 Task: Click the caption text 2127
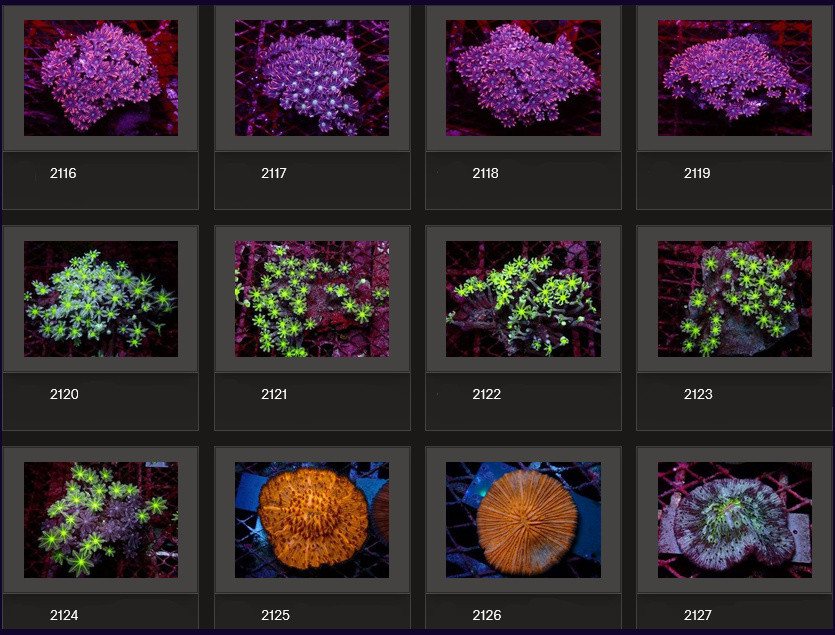[698, 615]
